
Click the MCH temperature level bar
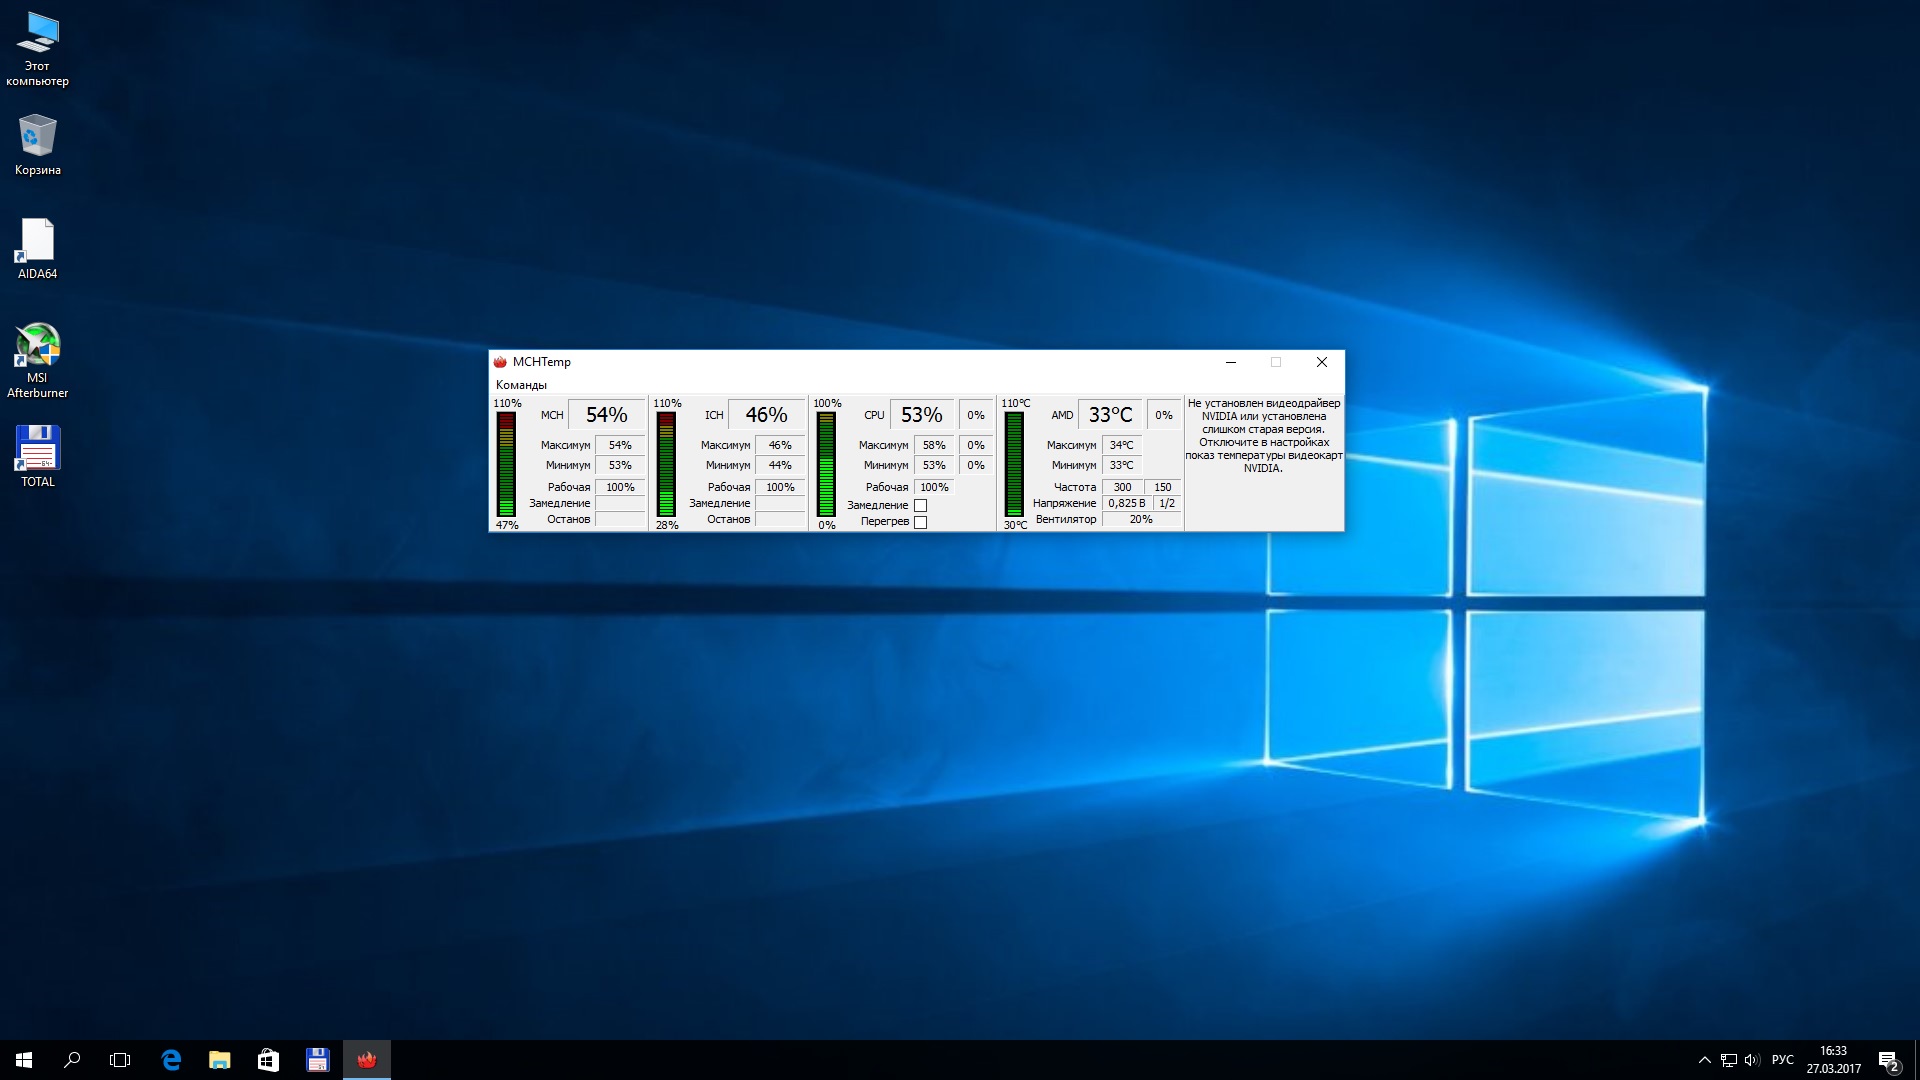coord(506,464)
